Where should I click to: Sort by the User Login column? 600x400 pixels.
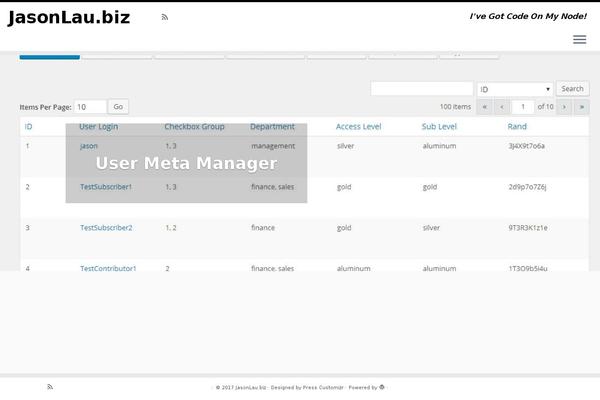pyautogui.click(x=99, y=127)
